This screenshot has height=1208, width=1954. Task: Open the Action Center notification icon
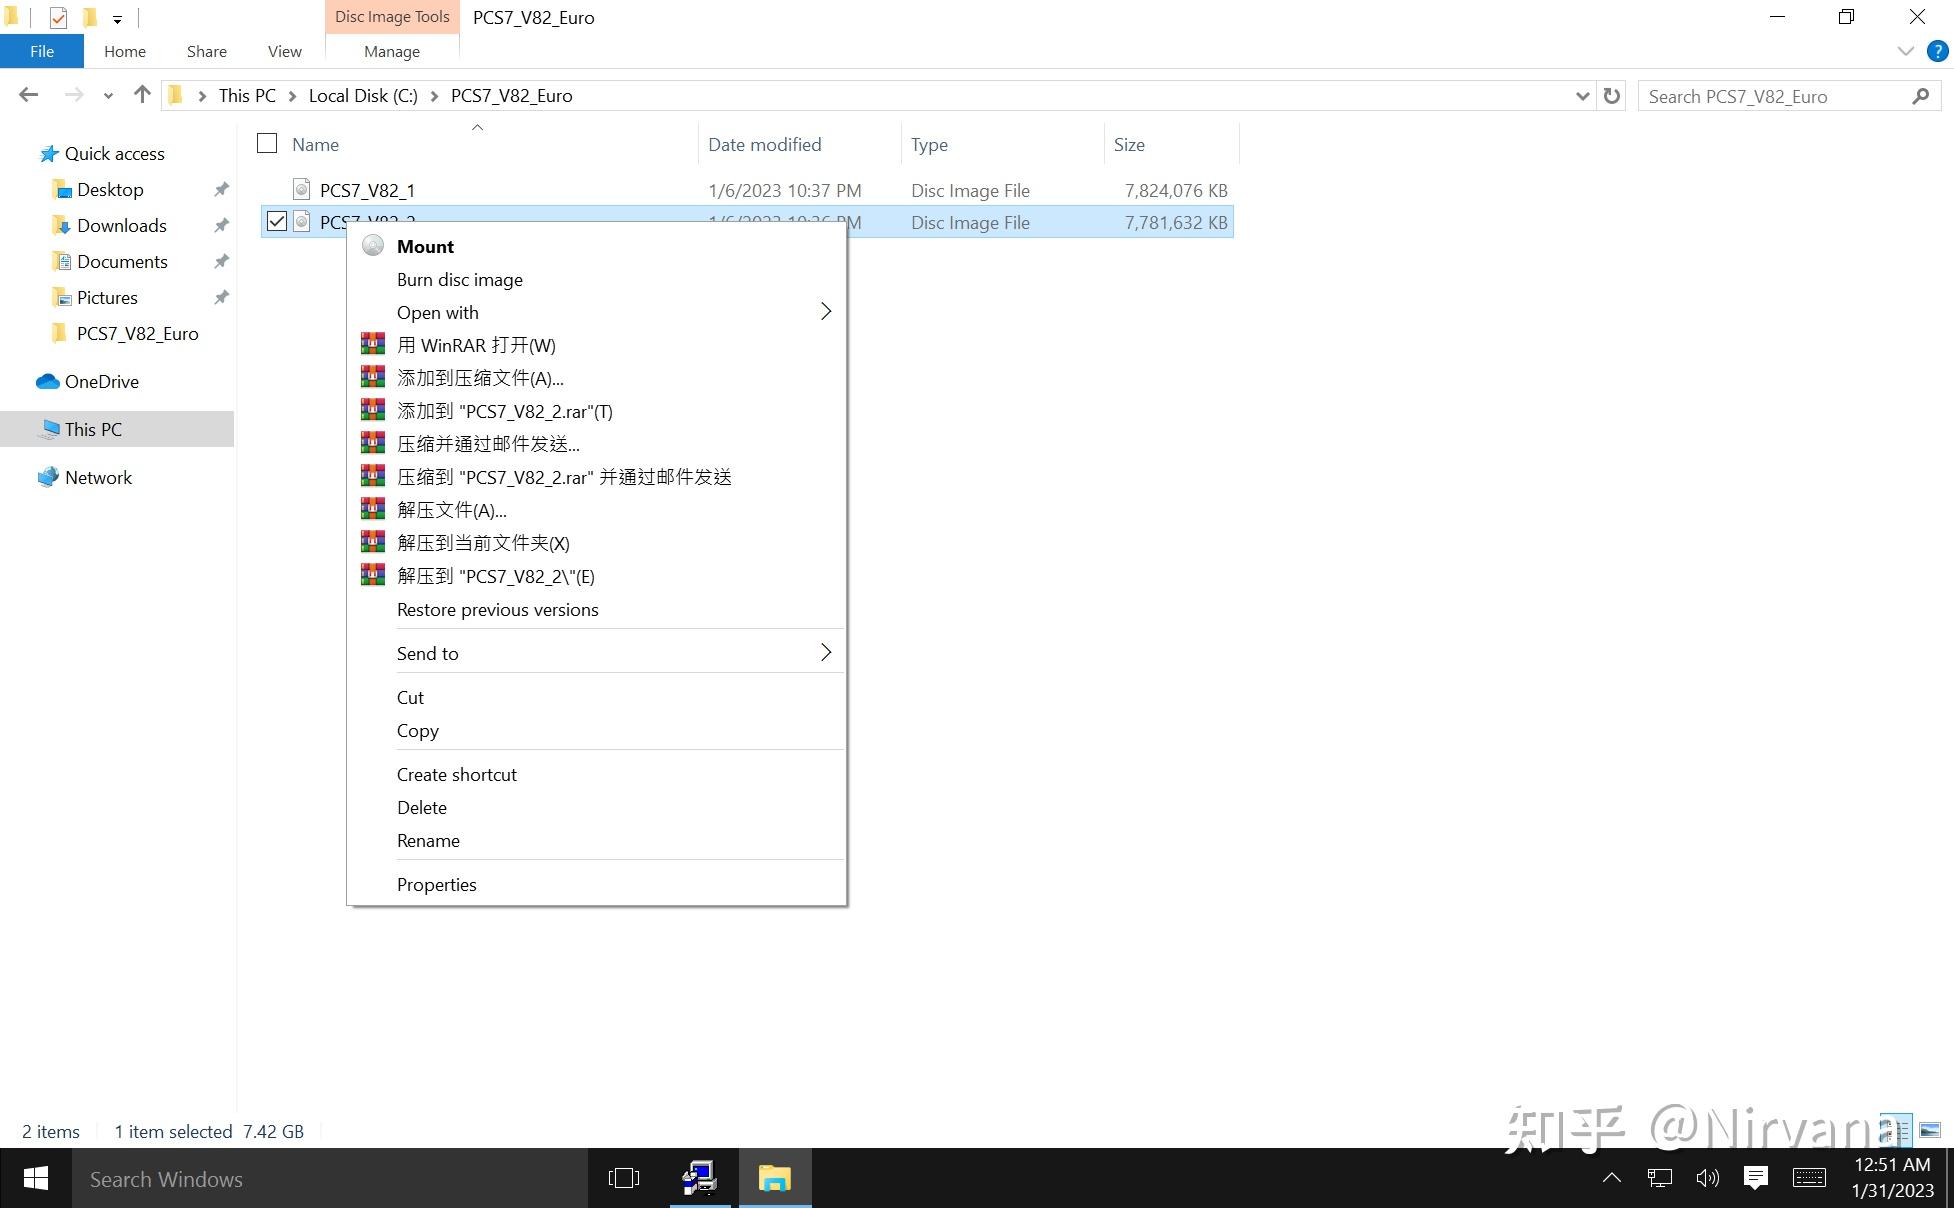(x=1757, y=1178)
